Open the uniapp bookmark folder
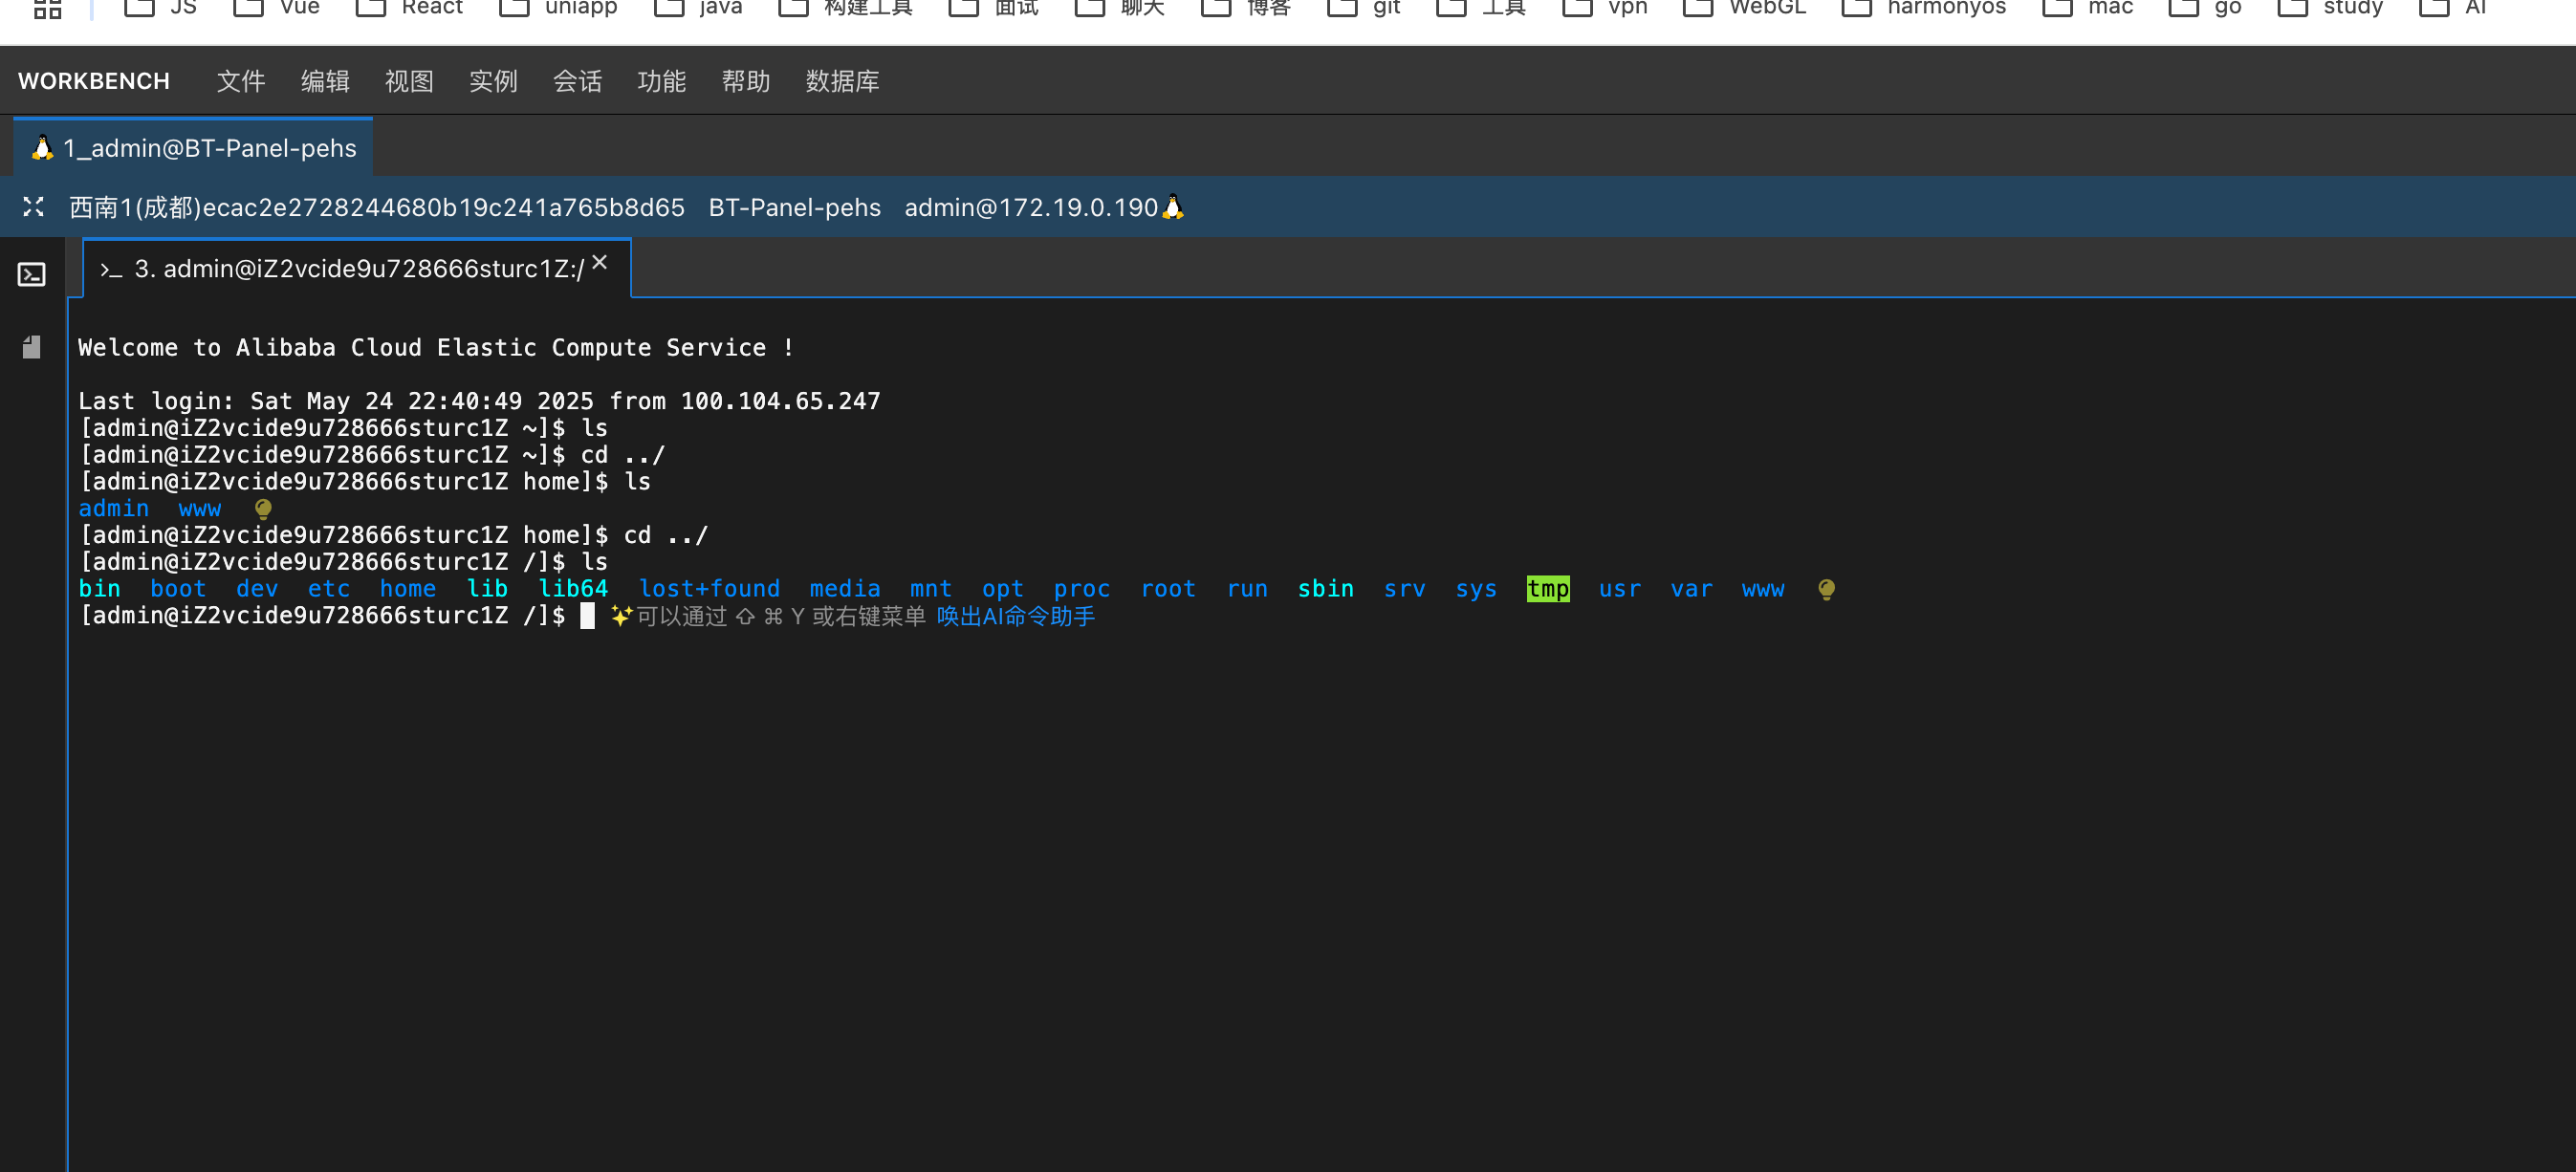The height and width of the screenshot is (1172, 2576). [558, 8]
